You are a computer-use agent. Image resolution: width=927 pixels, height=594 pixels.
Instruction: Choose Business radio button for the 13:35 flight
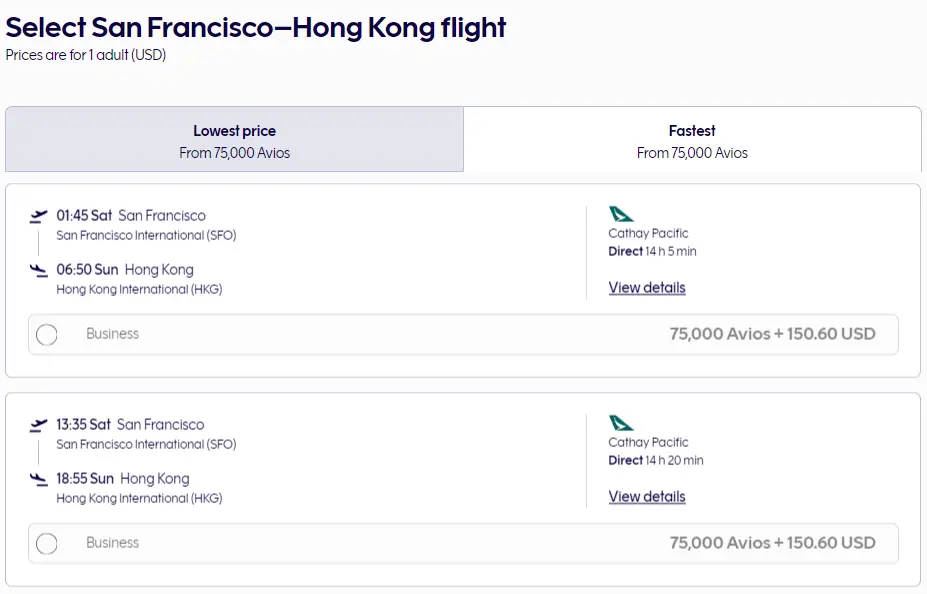click(x=47, y=544)
